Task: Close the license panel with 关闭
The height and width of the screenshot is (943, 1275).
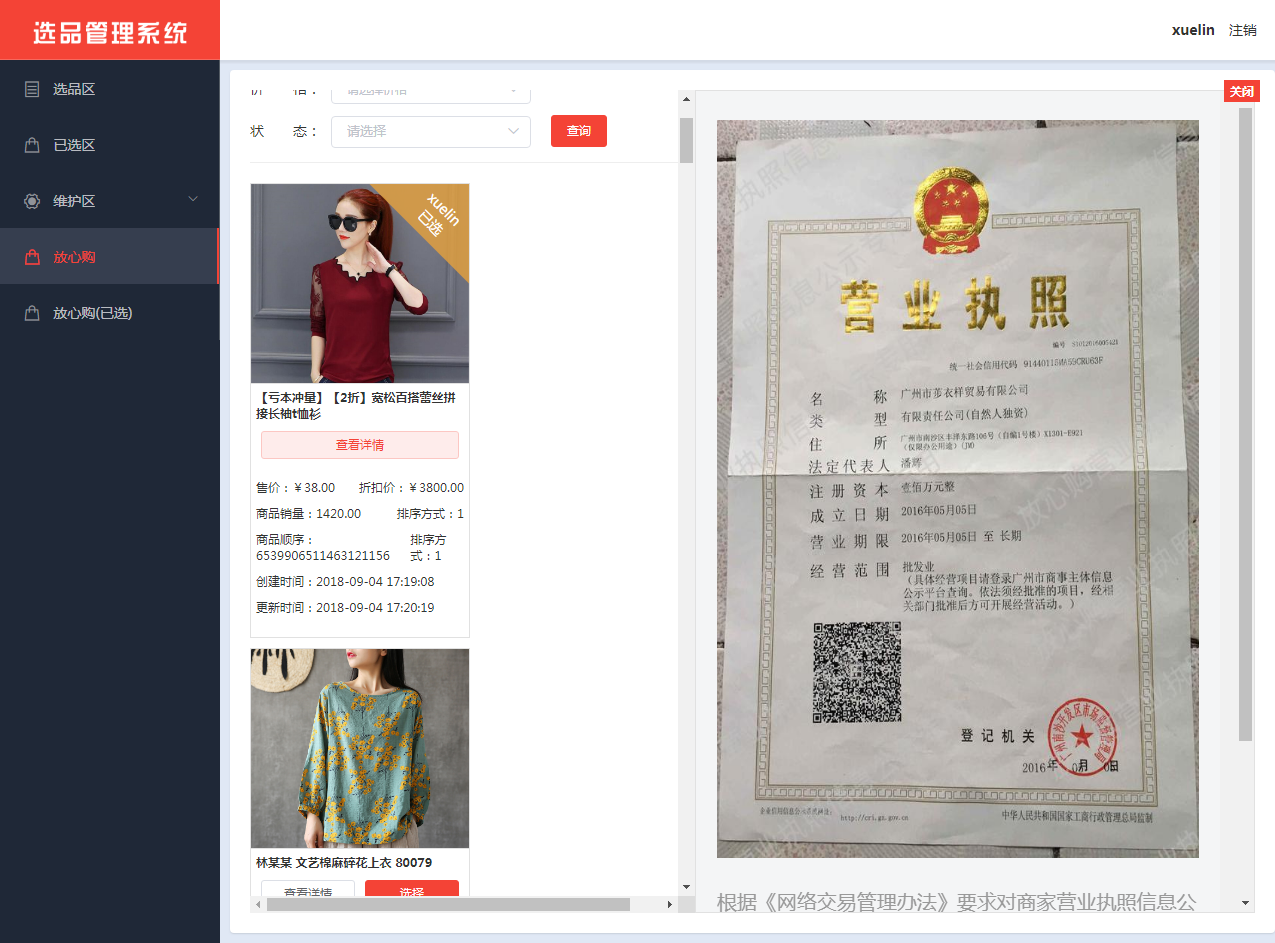Action: (x=1242, y=92)
